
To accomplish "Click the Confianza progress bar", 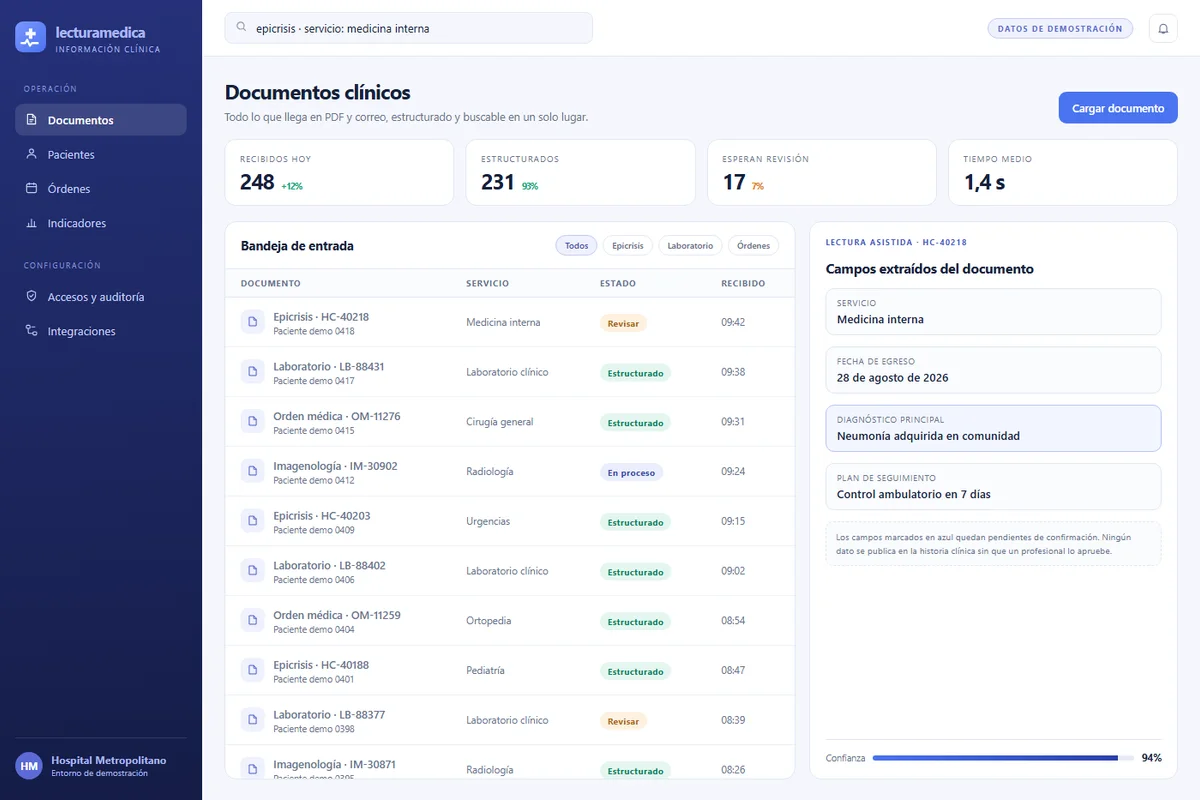I will click(x=1003, y=758).
